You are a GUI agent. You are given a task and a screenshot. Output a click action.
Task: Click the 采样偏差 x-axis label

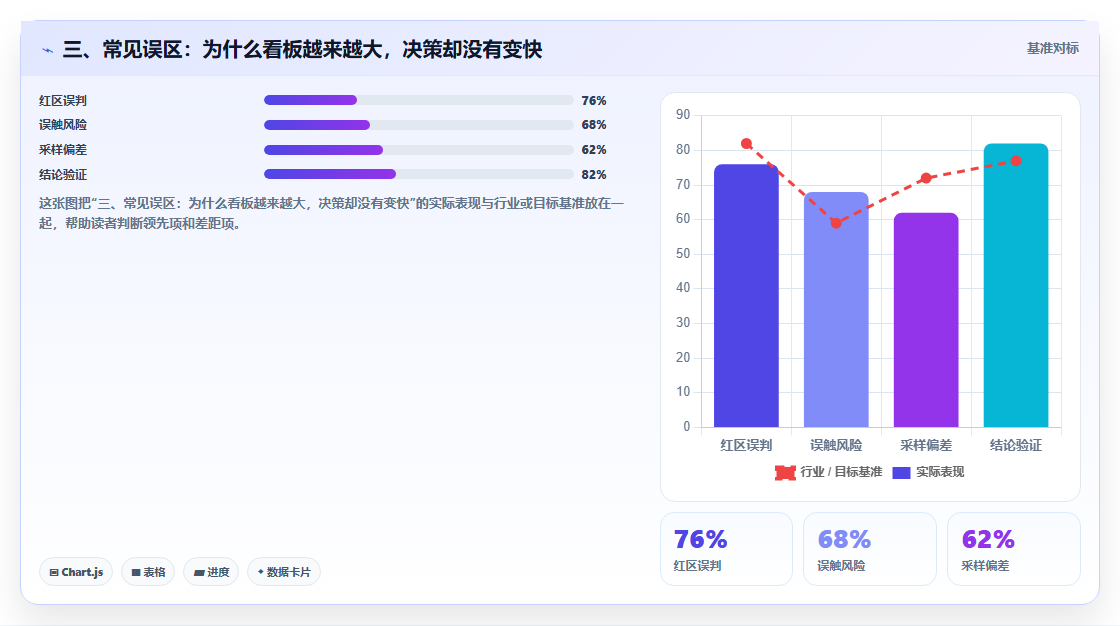[926, 446]
